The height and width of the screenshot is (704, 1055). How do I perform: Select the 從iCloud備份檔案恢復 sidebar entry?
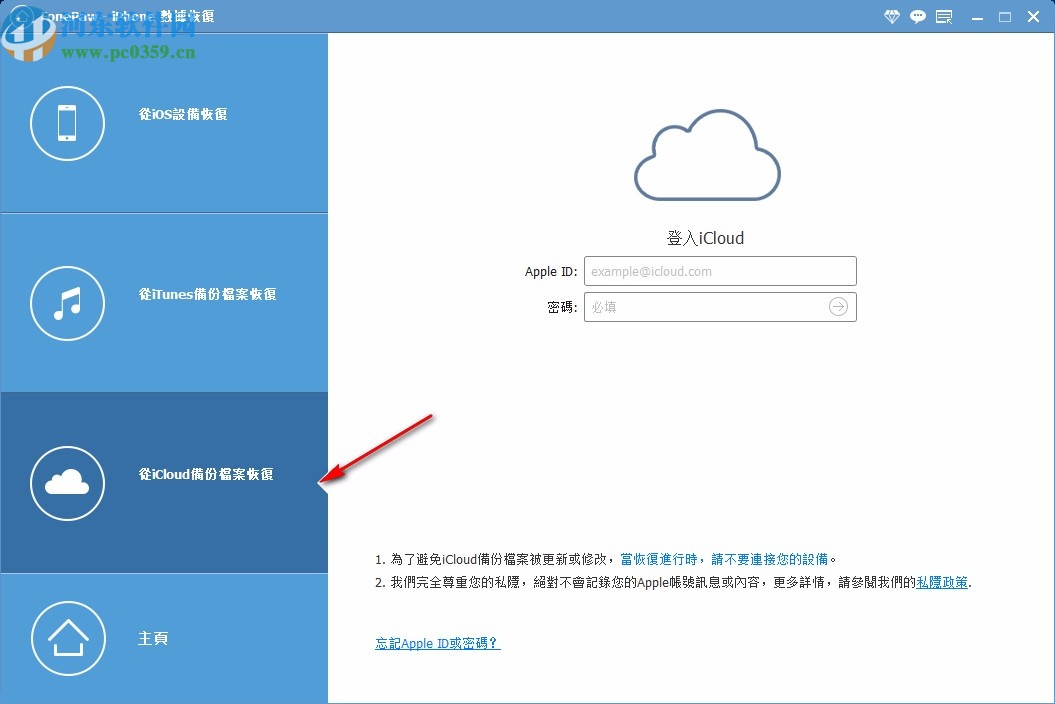click(x=205, y=475)
